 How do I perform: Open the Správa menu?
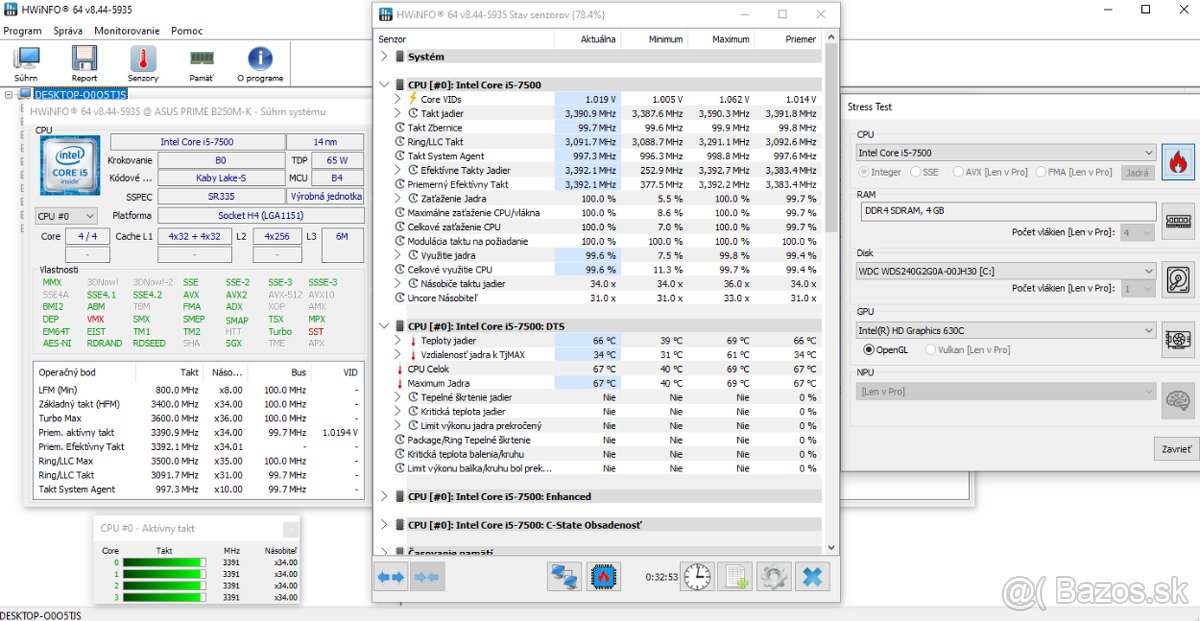click(x=68, y=31)
